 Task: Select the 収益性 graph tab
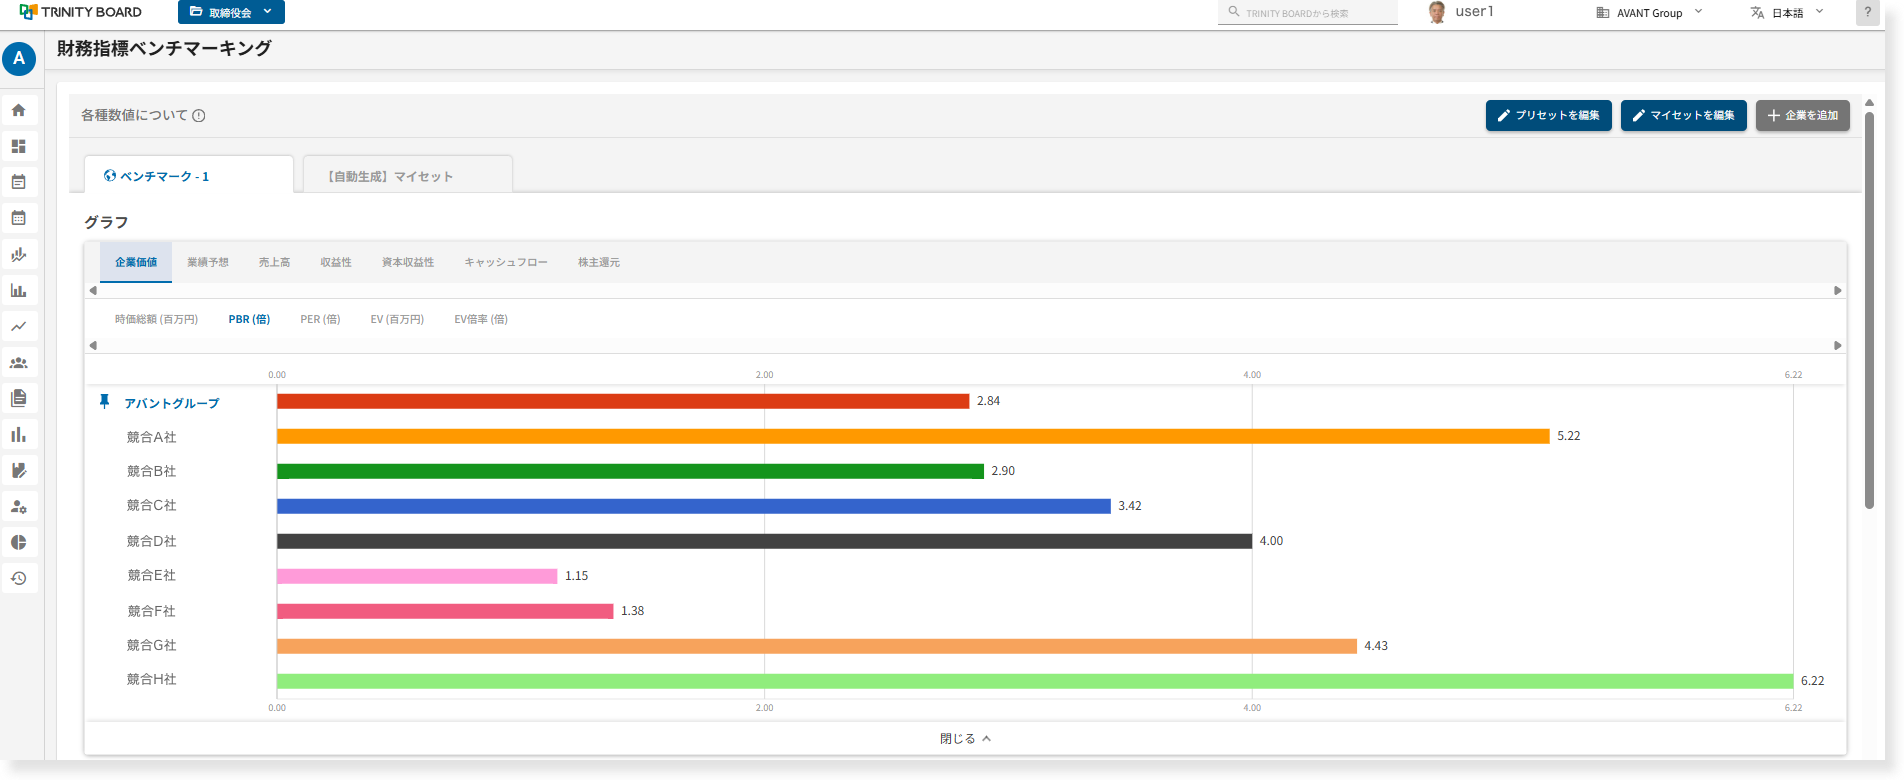coord(336,262)
